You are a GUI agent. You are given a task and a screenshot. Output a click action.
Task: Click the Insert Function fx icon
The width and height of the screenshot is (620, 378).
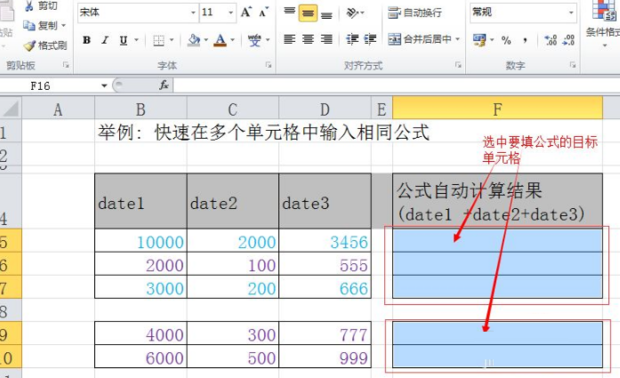[164, 85]
